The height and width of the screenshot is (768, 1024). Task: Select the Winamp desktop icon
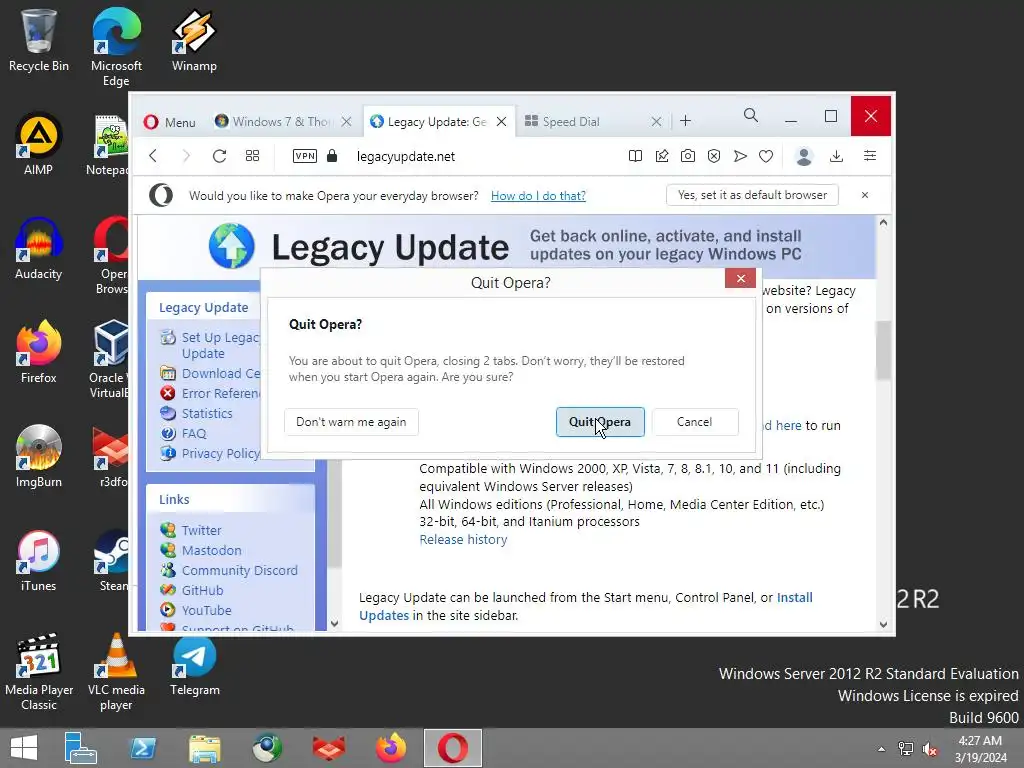click(x=194, y=40)
